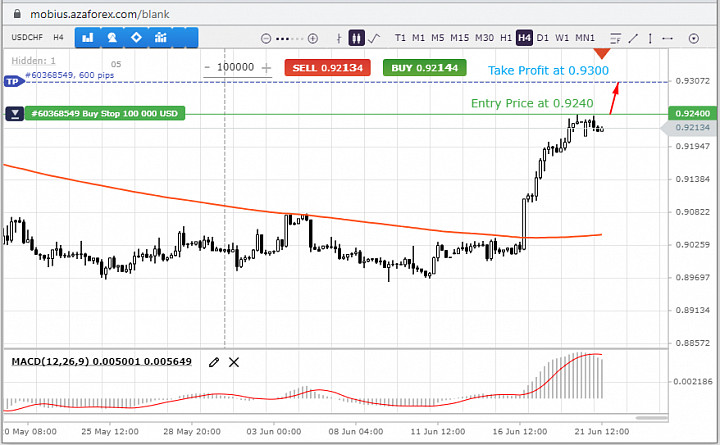Click the 100000 volume input field

coord(236,68)
